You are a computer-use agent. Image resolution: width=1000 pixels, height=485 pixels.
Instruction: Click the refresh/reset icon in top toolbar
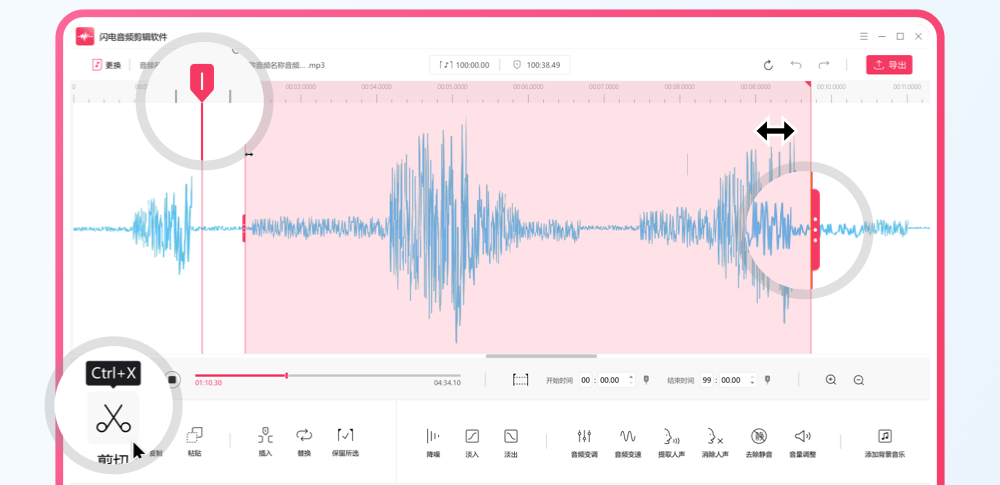click(x=768, y=65)
